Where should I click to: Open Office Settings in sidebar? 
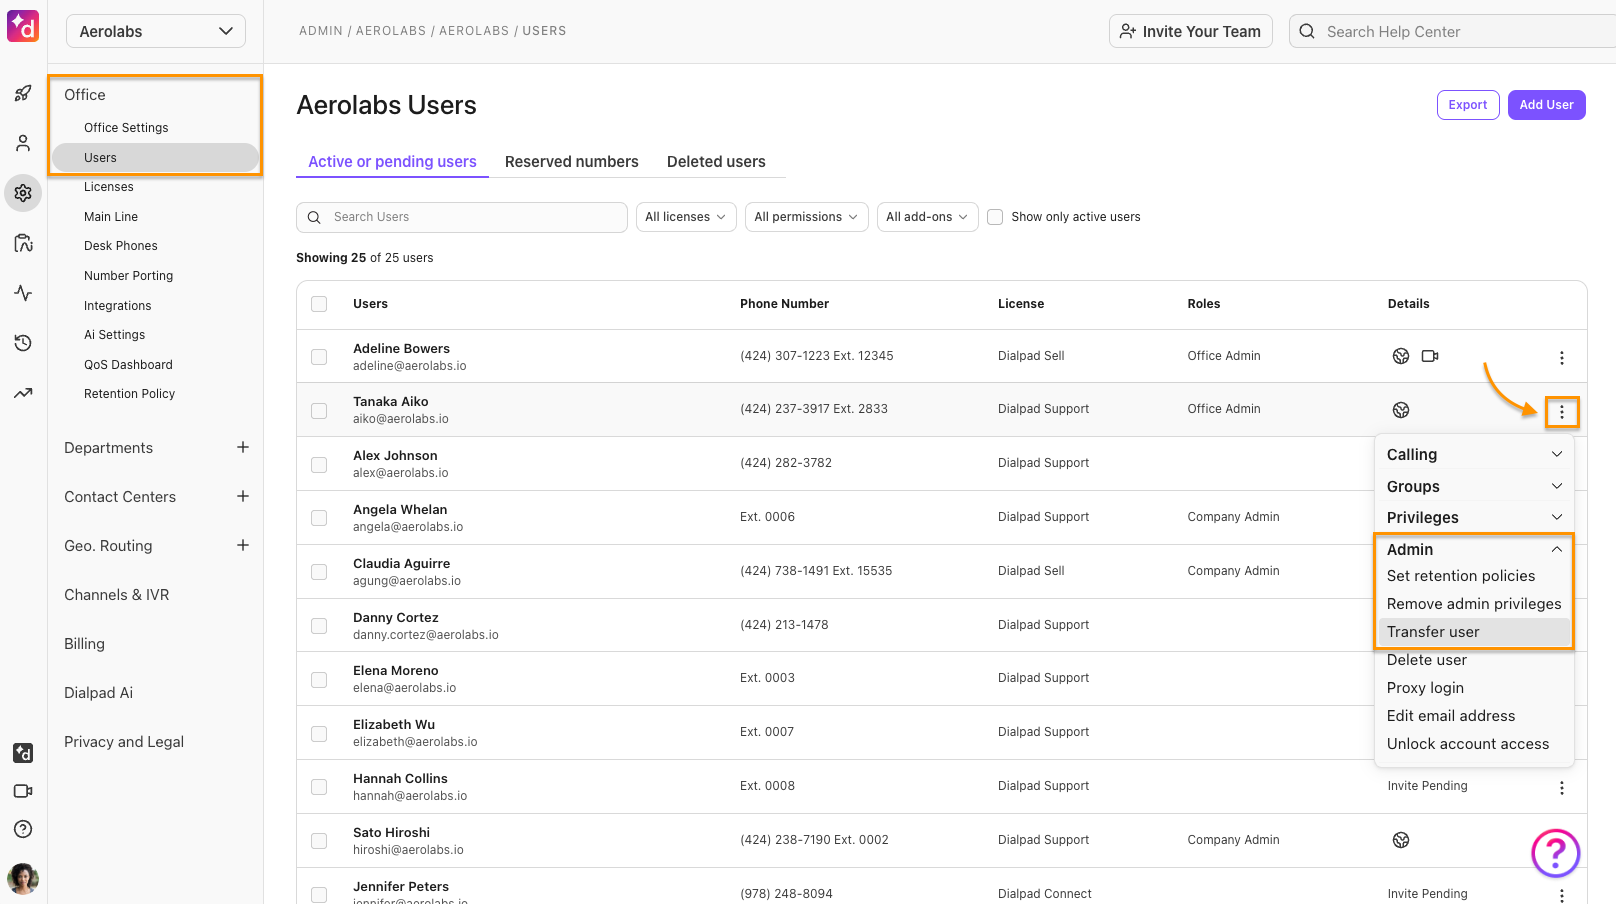[x=126, y=128]
